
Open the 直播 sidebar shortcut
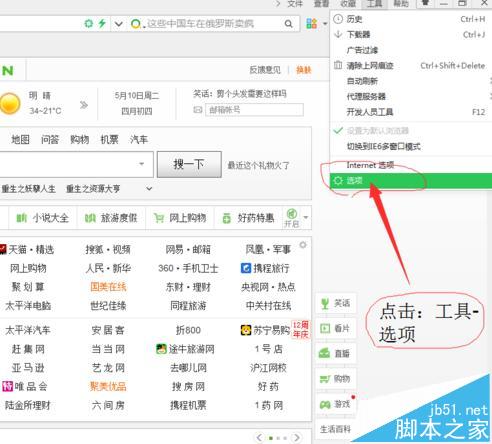click(335, 353)
